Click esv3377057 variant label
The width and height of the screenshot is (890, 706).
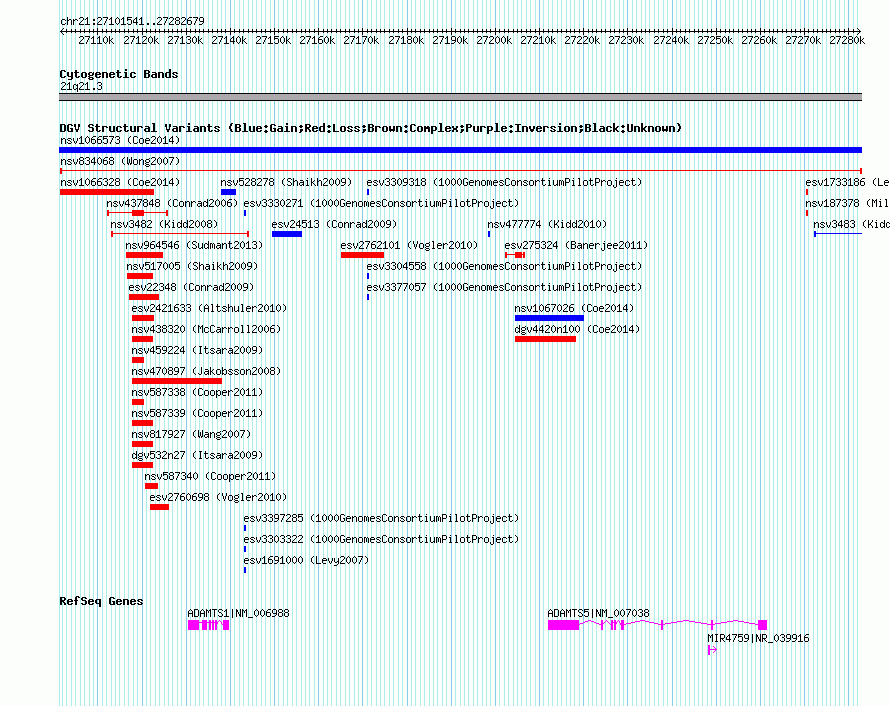[504, 287]
